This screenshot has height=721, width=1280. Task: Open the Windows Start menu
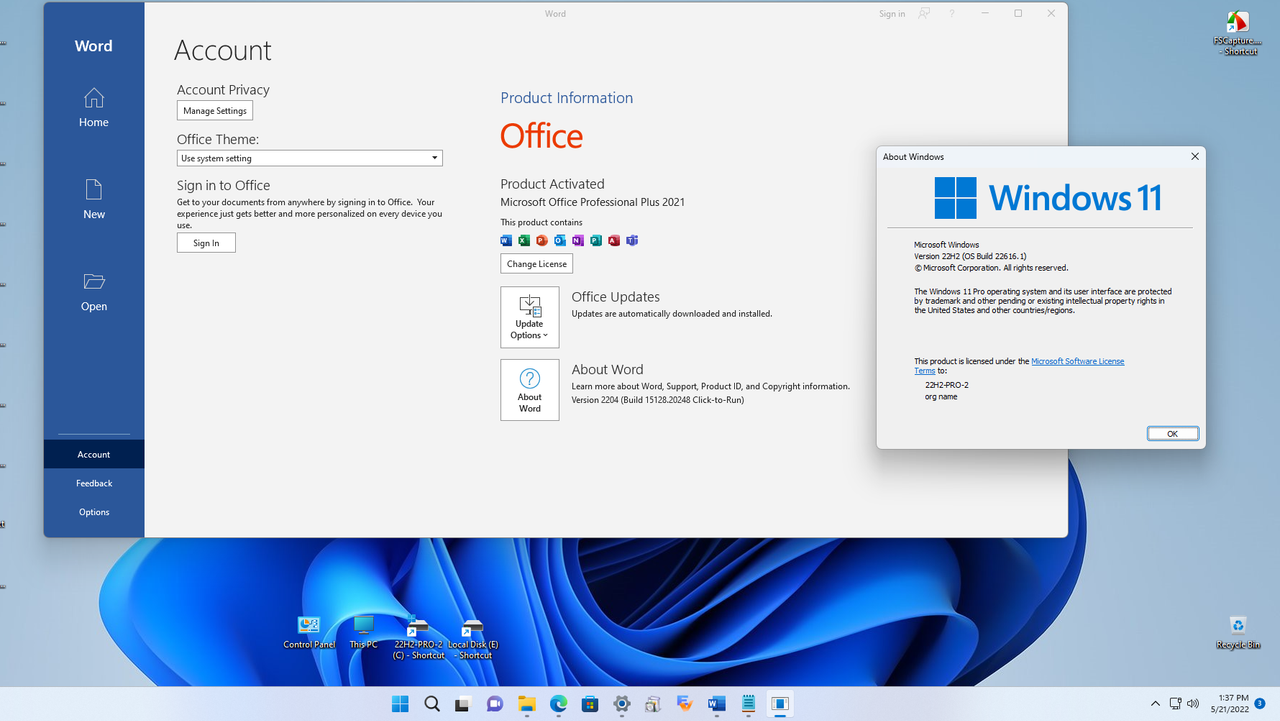coord(400,704)
